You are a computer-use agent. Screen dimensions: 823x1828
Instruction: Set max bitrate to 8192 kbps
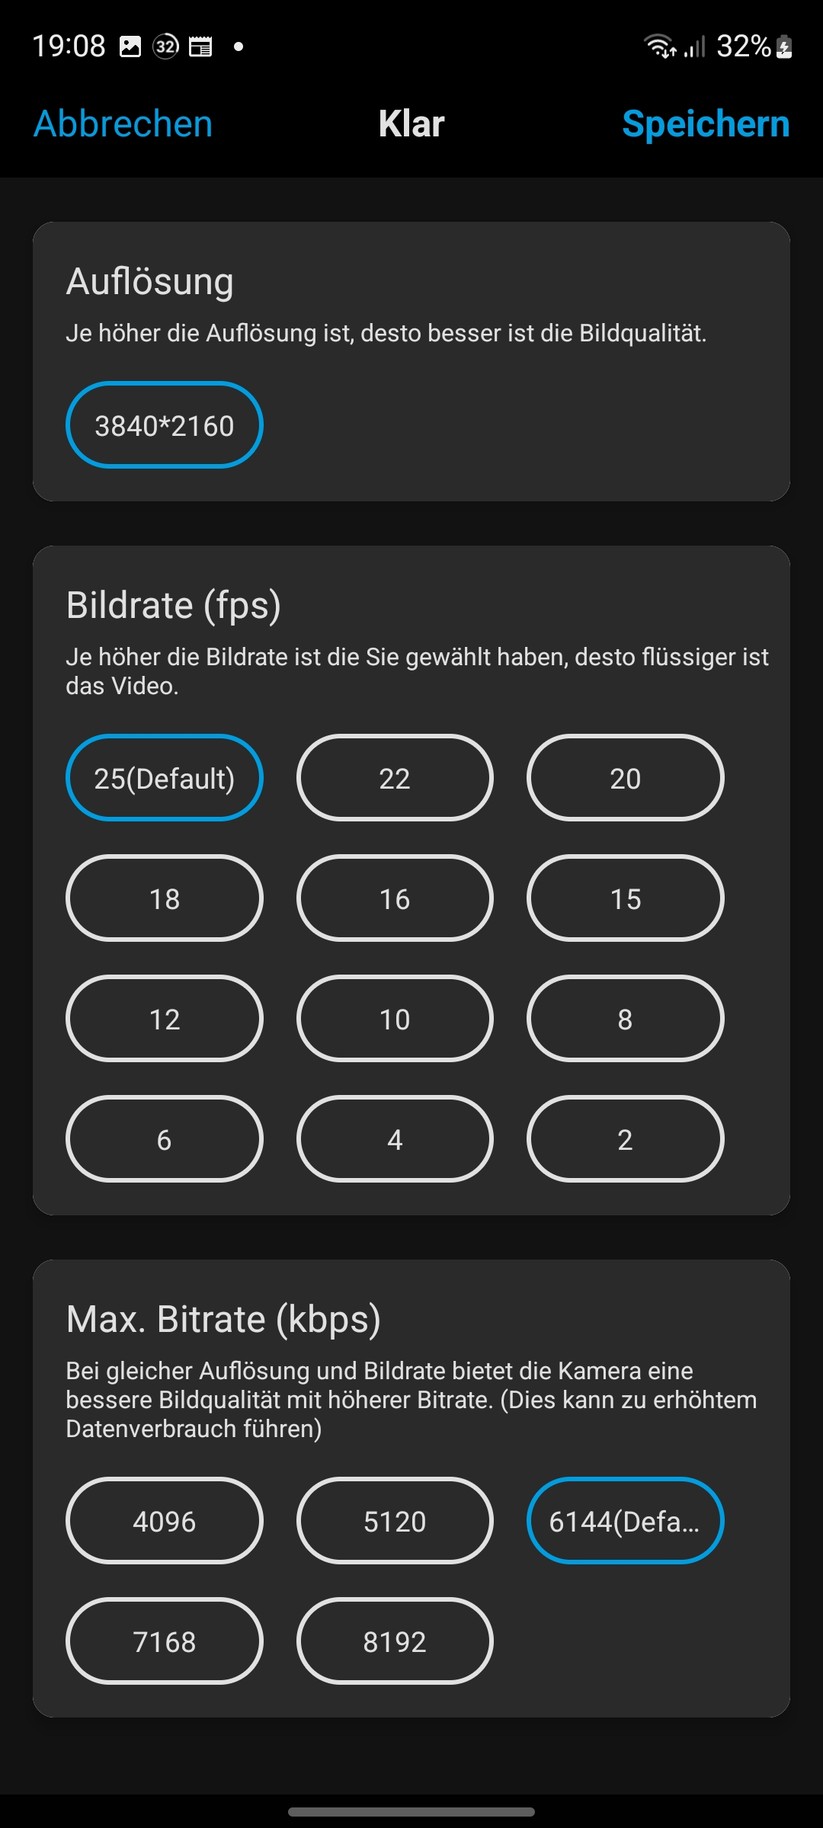click(x=394, y=1641)
